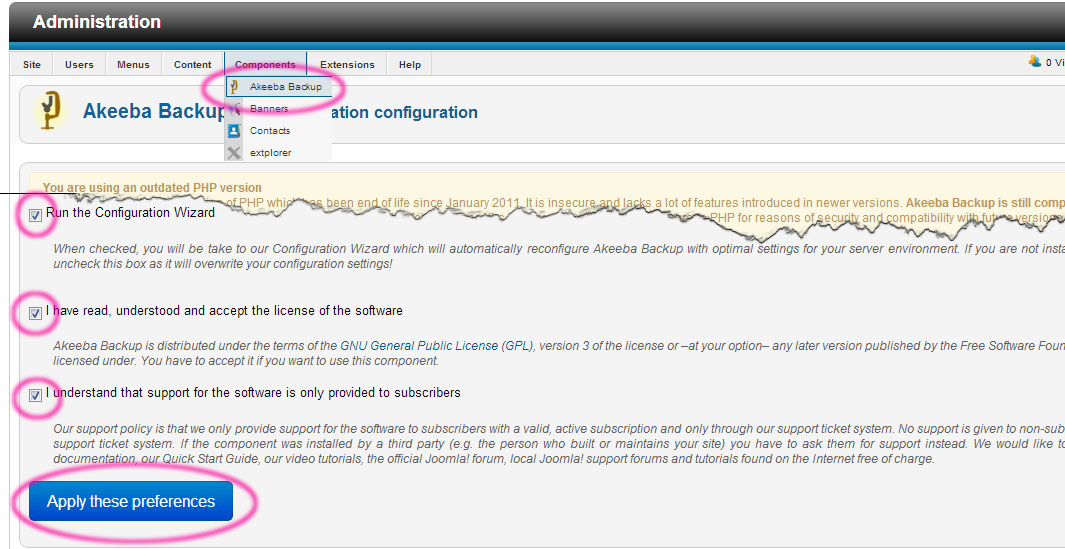Click the Administration header title
The image size is (1065, 549).
[x=97, y=22]
